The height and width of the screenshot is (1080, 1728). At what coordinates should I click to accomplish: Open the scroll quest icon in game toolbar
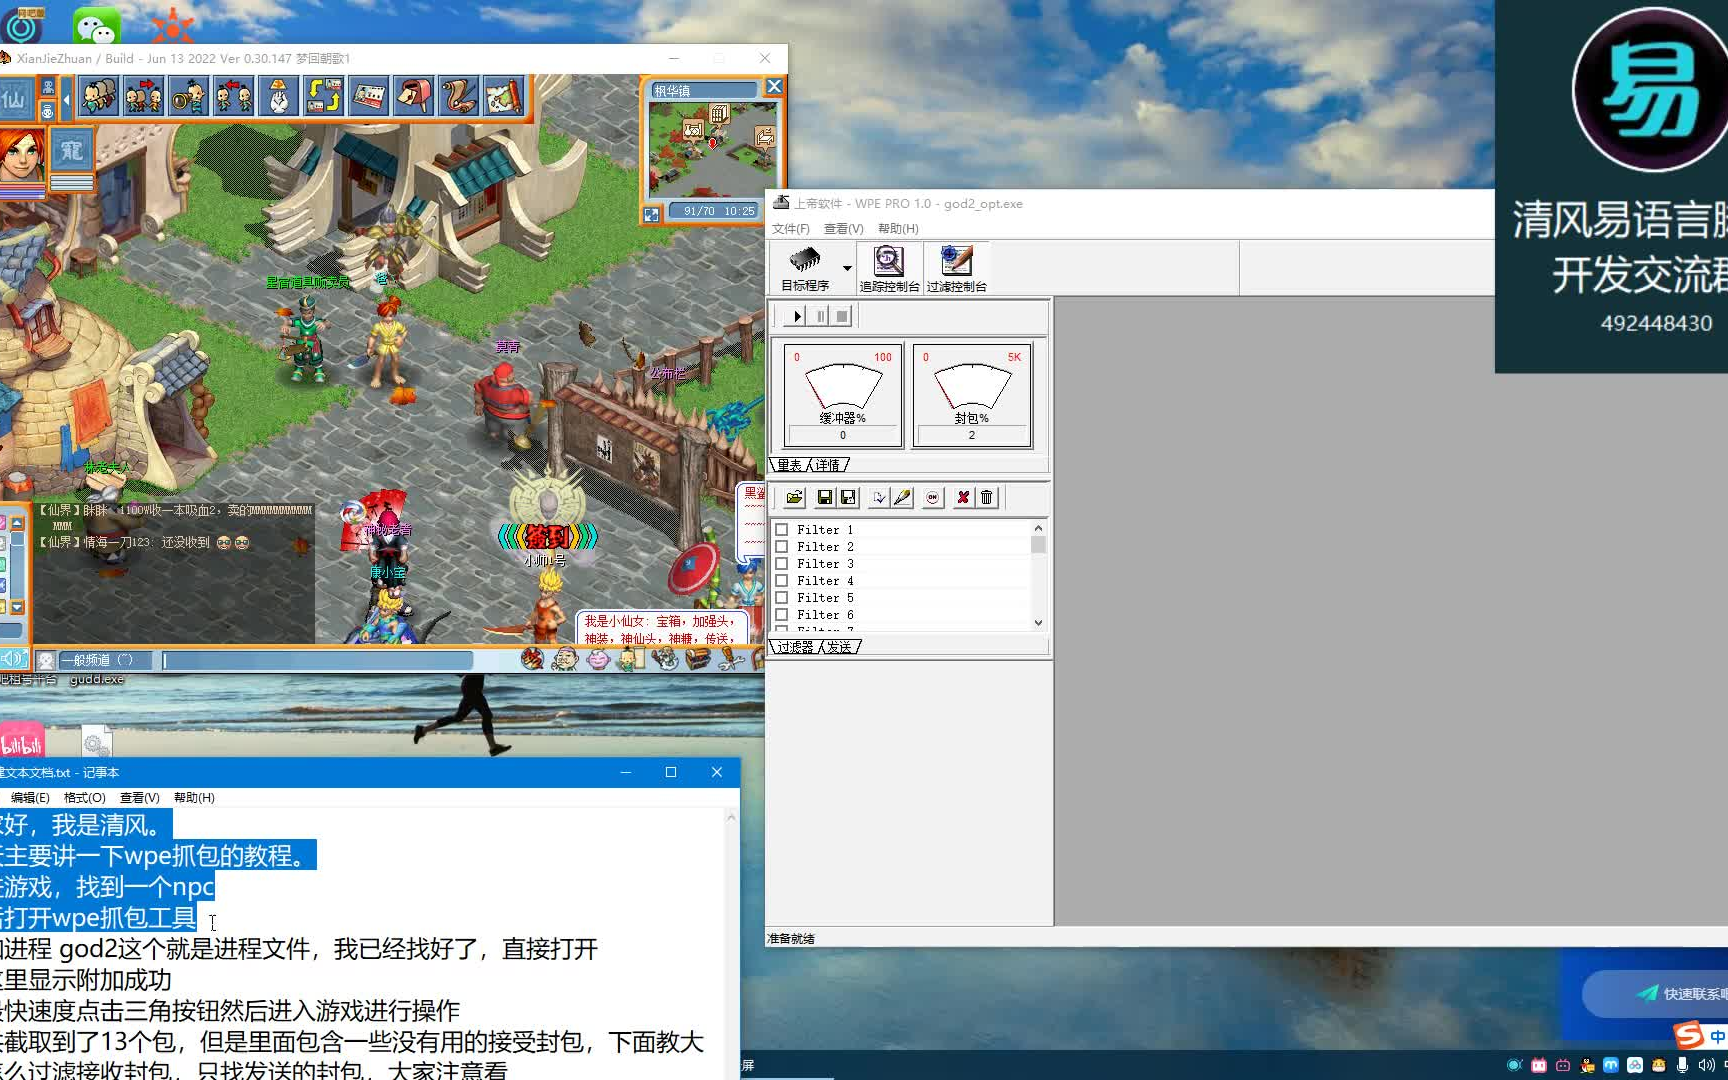click(459, 97)
